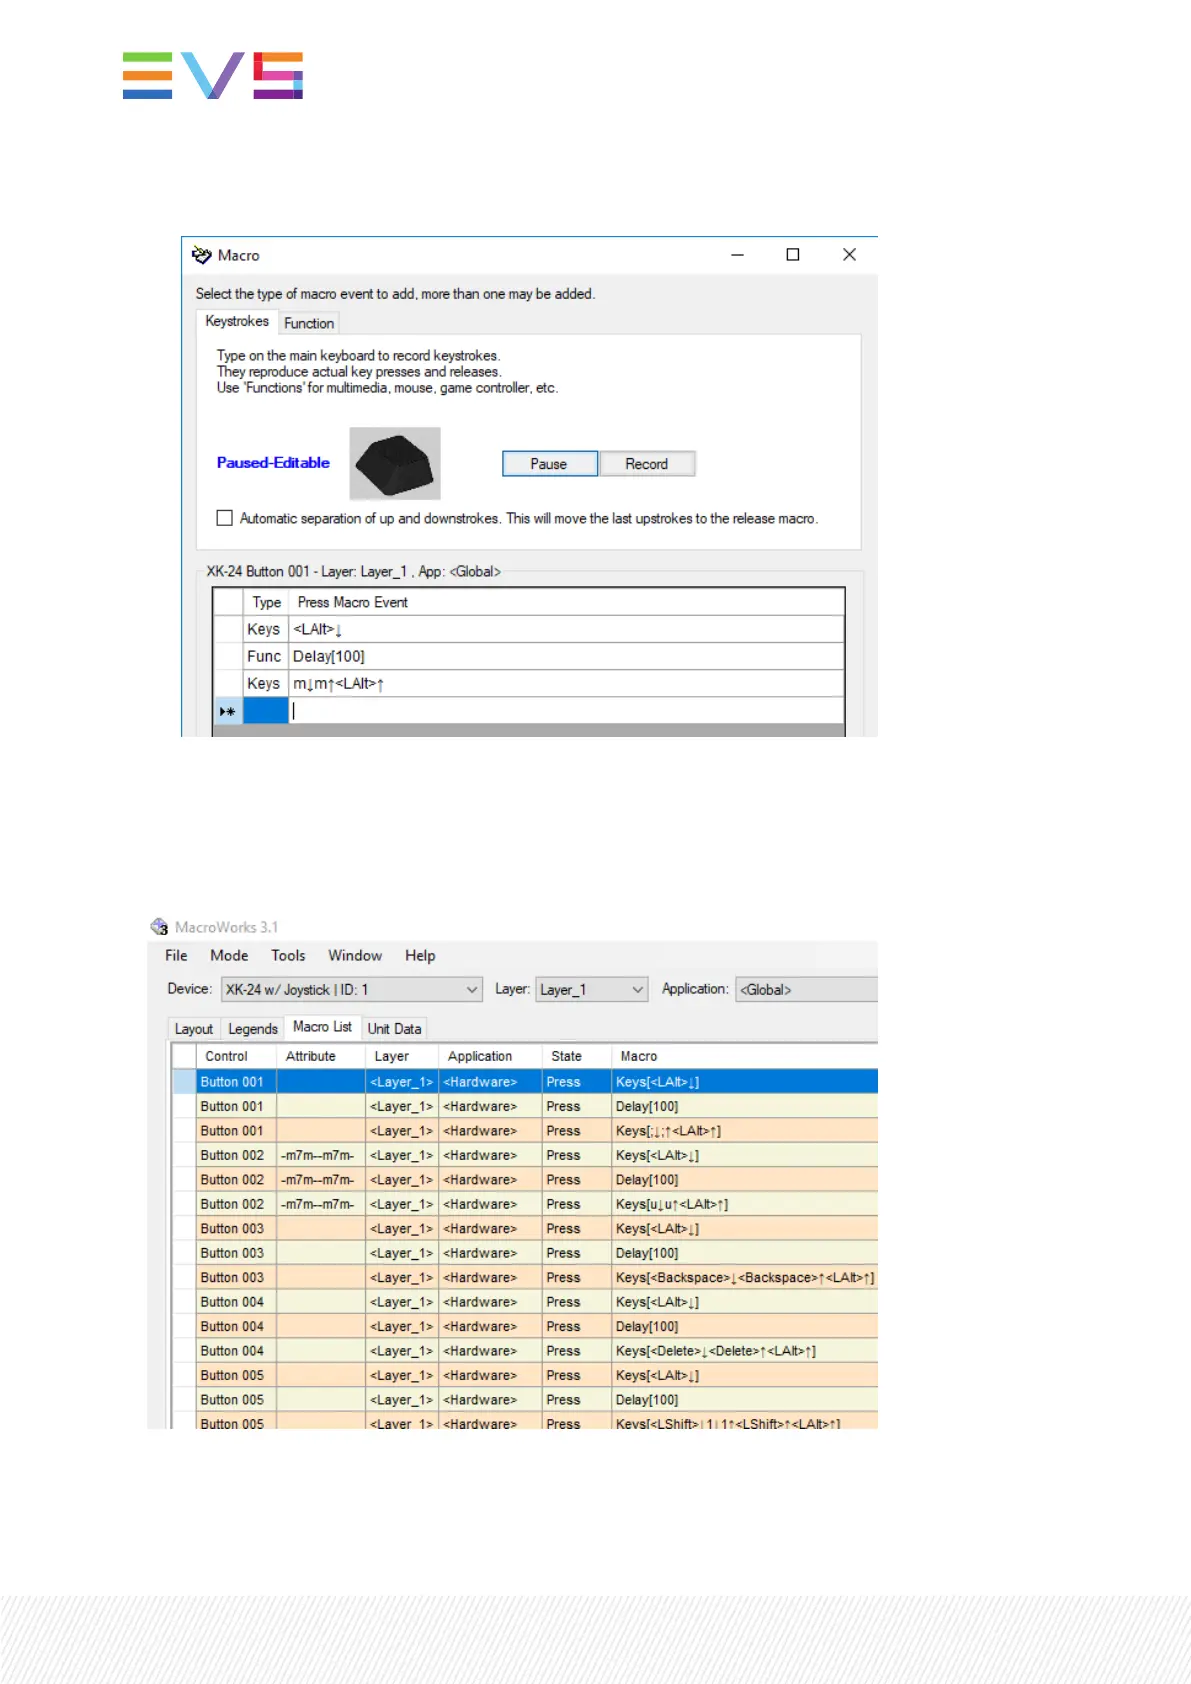Screen dimensions: 1191x1684
Task: Click the Macro window title icon
Action: click(x=201, y=255)
